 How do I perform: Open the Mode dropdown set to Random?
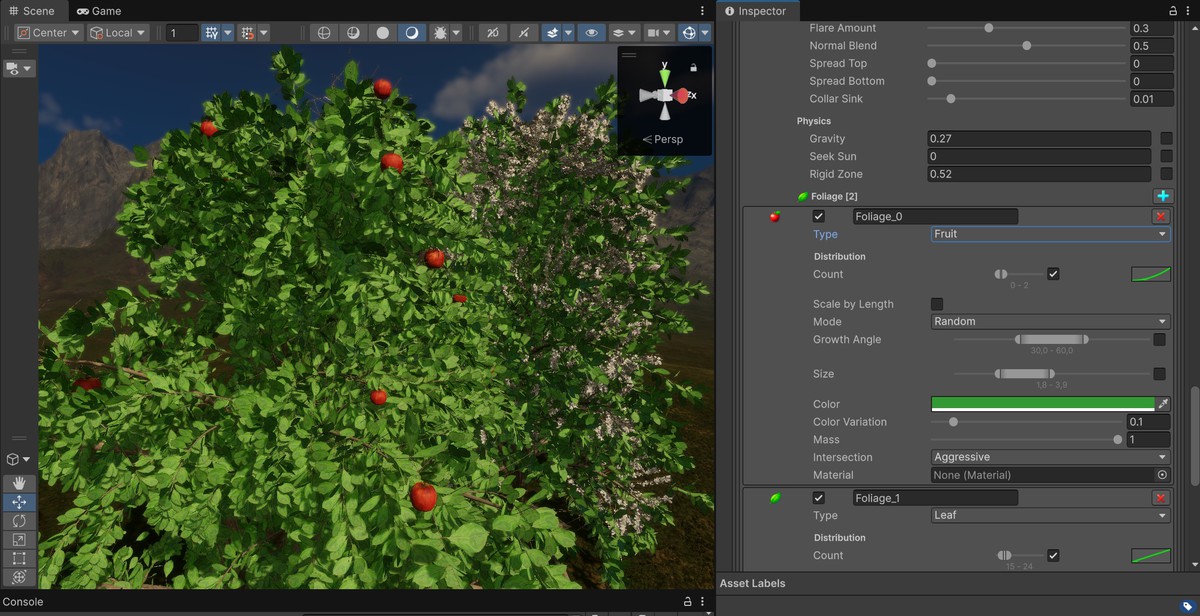(x=1050, y=322)
